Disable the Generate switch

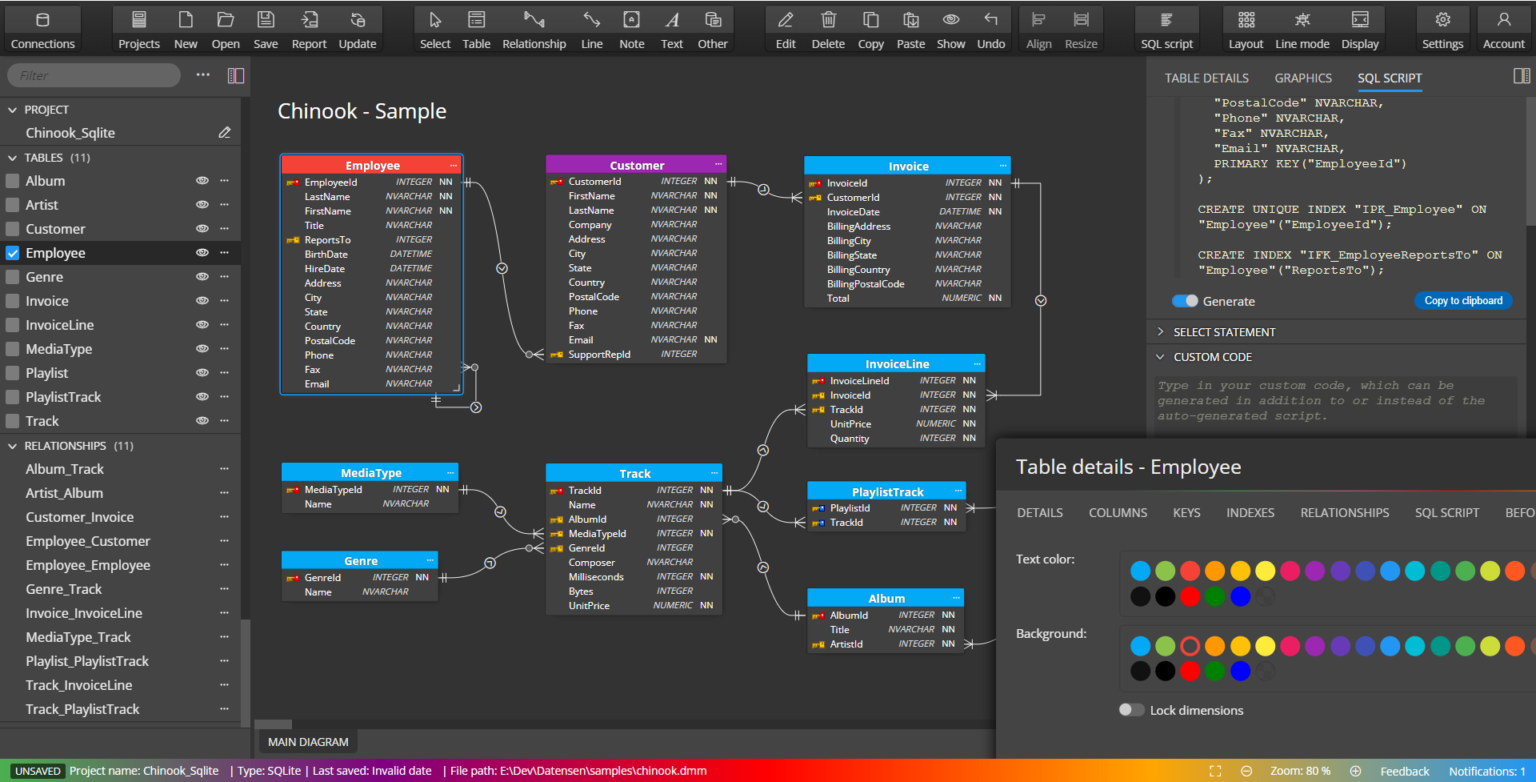click(x=1184, y=300)
